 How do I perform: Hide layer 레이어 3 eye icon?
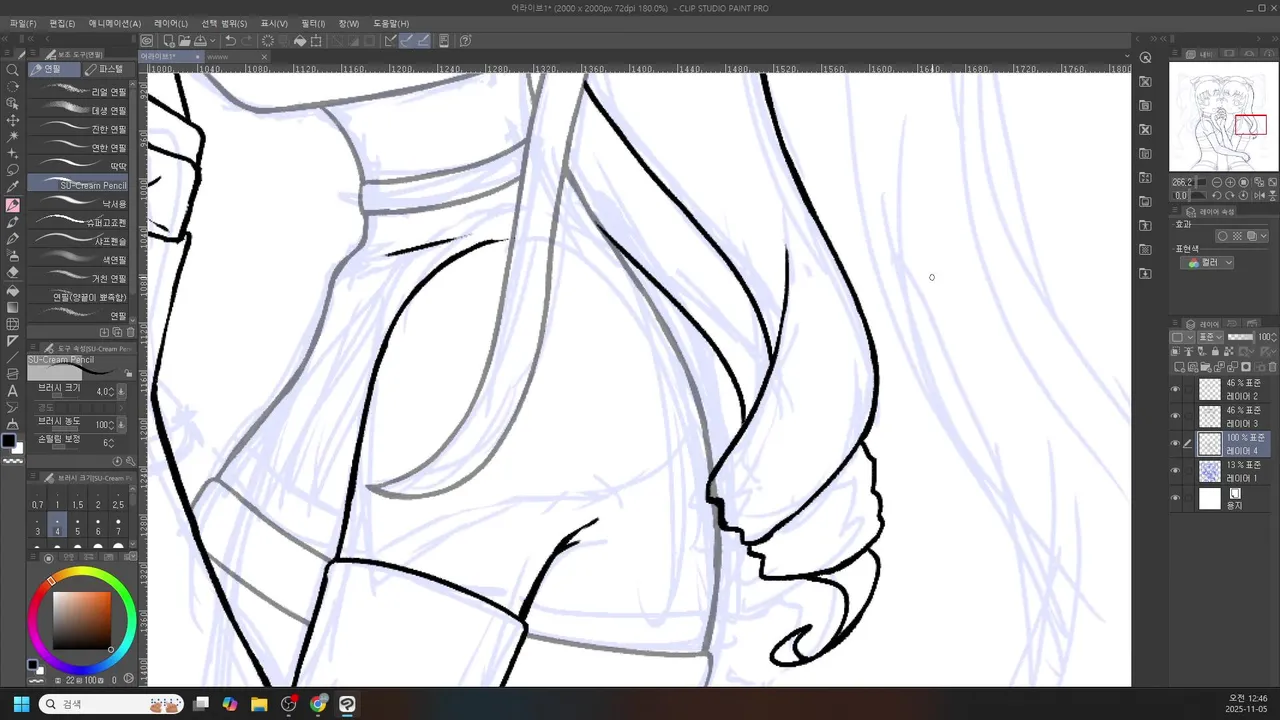tap(1175, 417)
